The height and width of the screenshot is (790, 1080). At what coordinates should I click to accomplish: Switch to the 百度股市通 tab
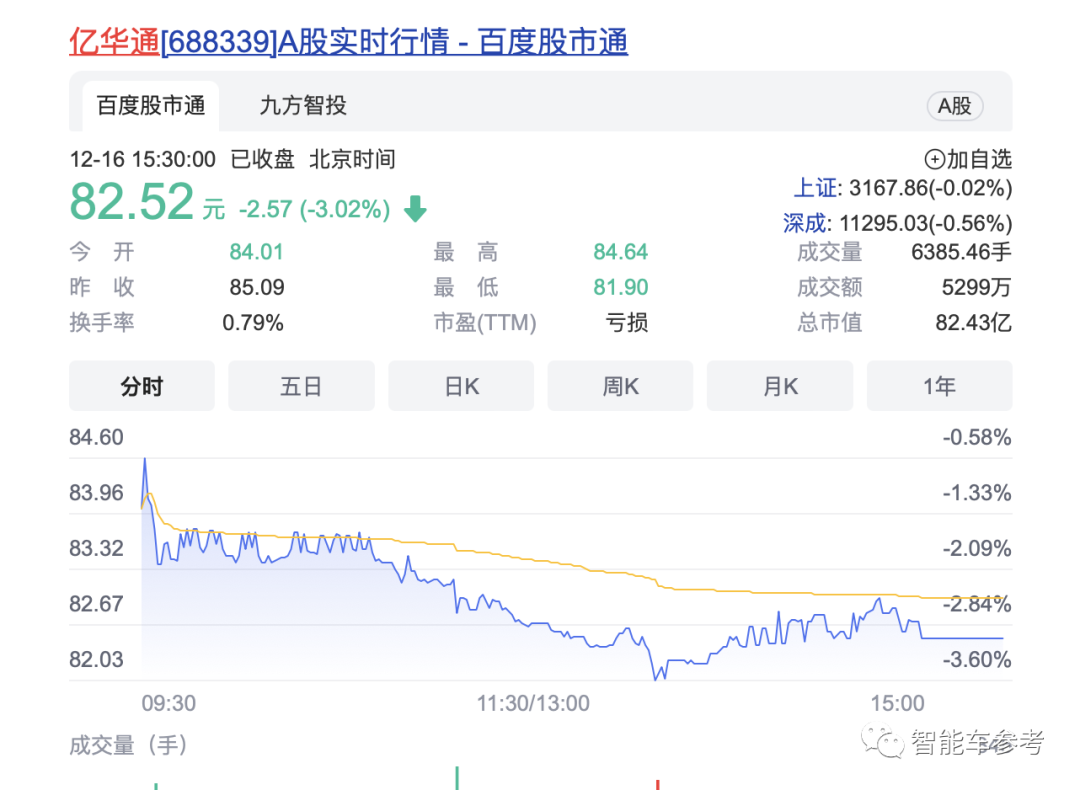151,105
